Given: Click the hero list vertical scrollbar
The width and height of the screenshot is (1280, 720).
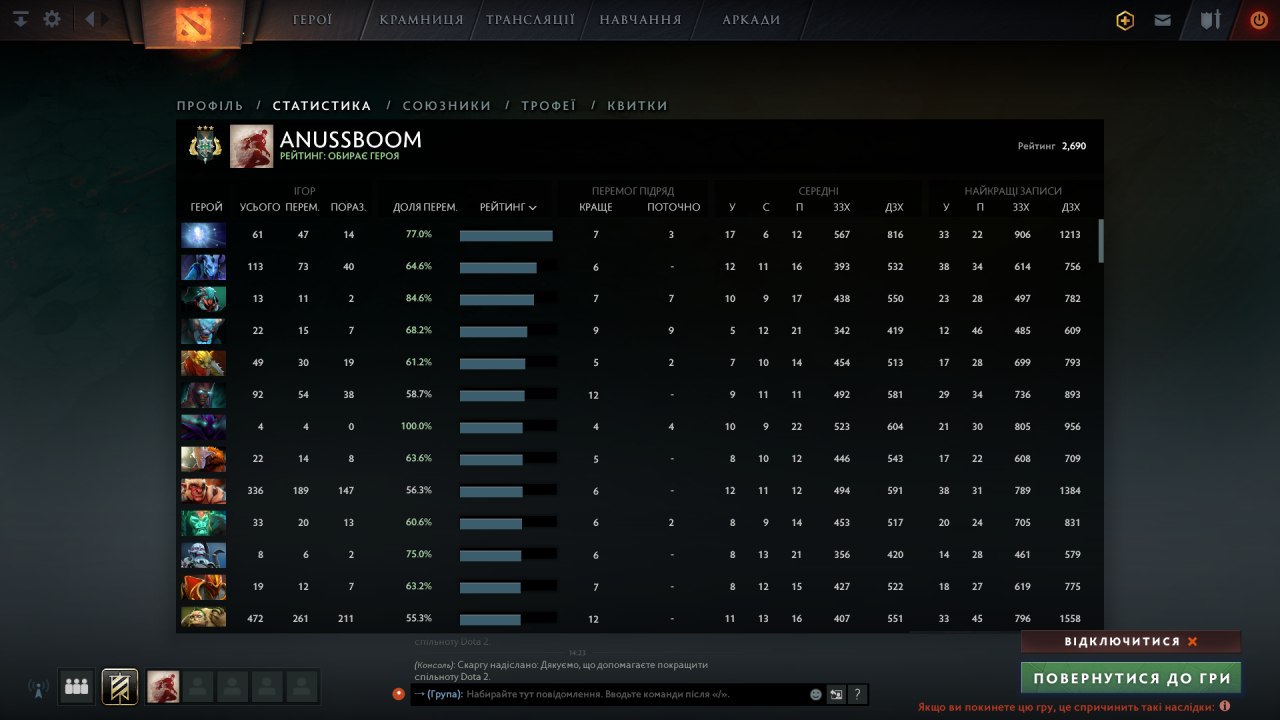Looking at the screenshot, I should tap(1101, 240).
